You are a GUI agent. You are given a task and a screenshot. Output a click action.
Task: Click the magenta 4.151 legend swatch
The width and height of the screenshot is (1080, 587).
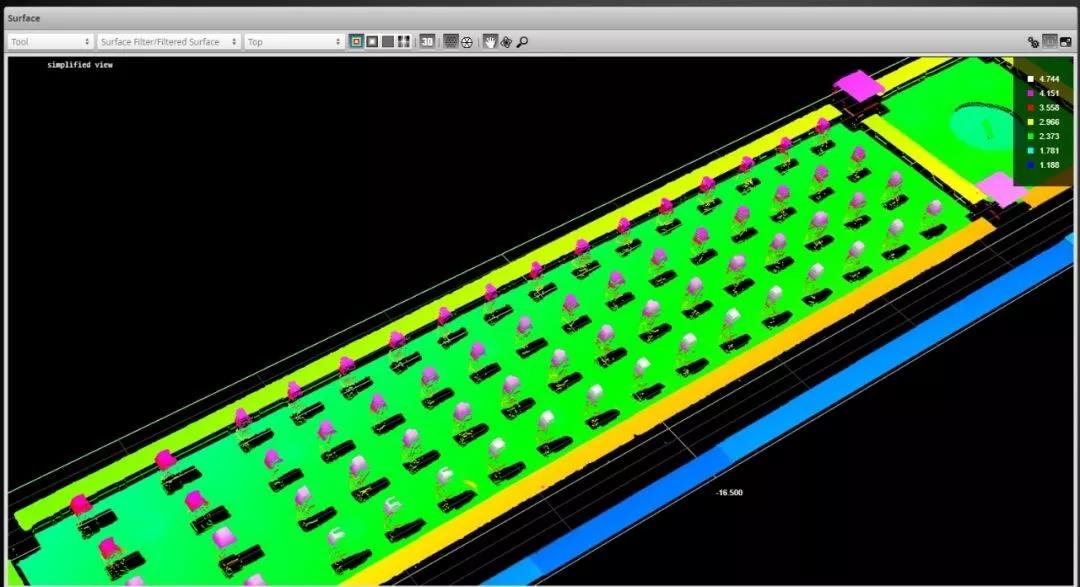pos(1030,93)
